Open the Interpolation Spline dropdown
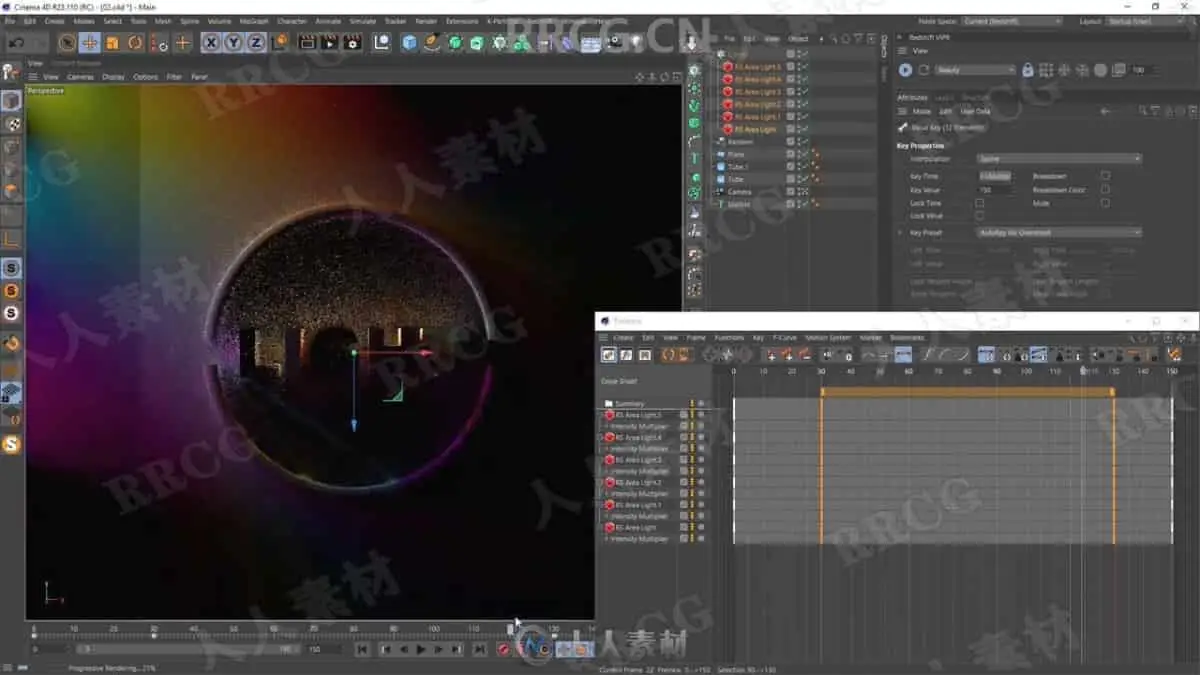1200x675 pixels. pyautogui.click(x=1058, y=158)
